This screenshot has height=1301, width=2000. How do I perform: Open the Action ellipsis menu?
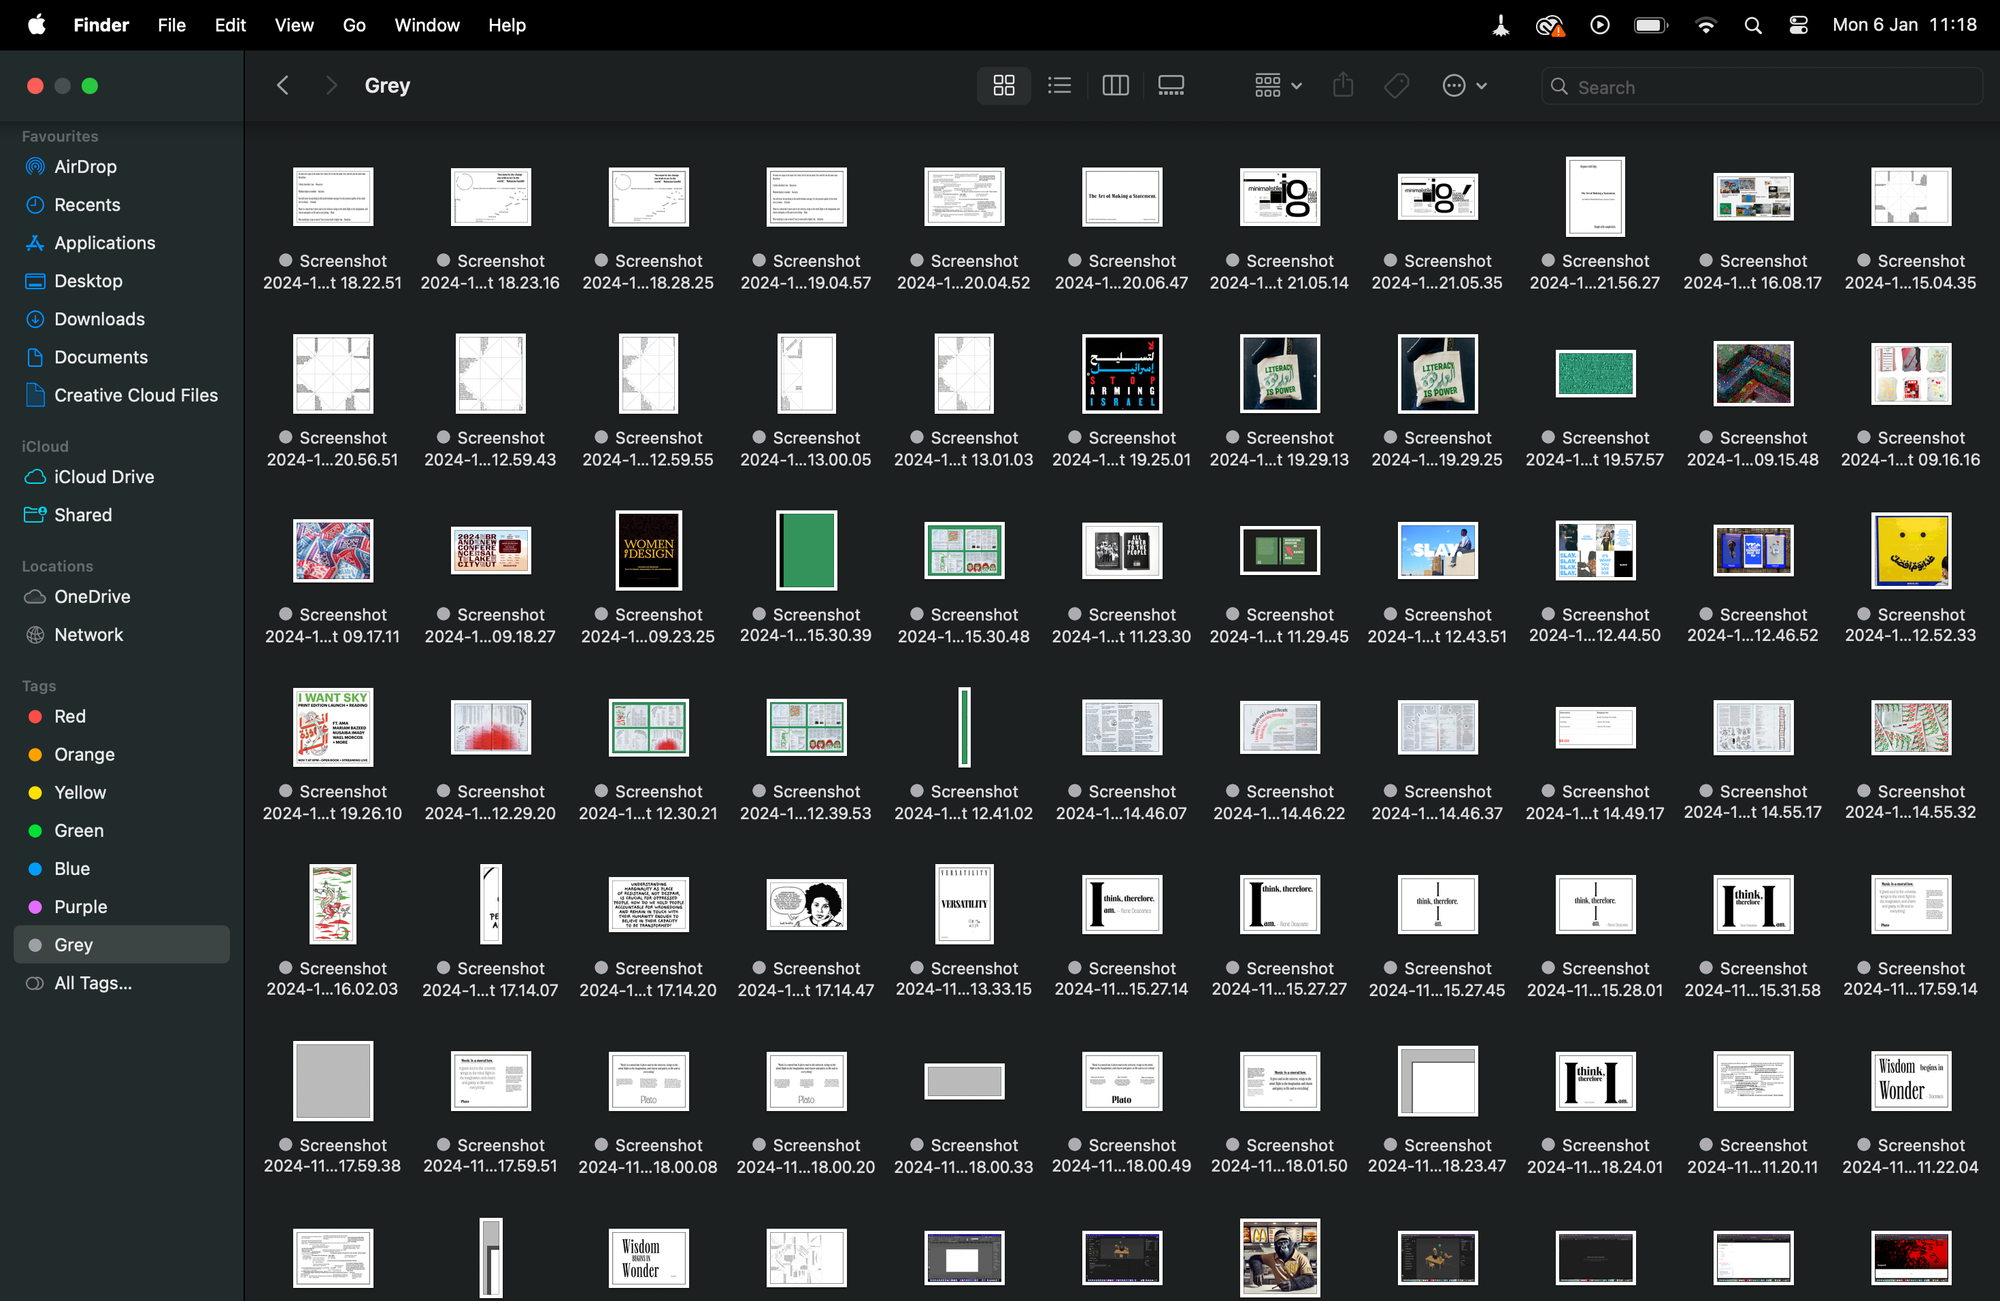pos(1465,86)
